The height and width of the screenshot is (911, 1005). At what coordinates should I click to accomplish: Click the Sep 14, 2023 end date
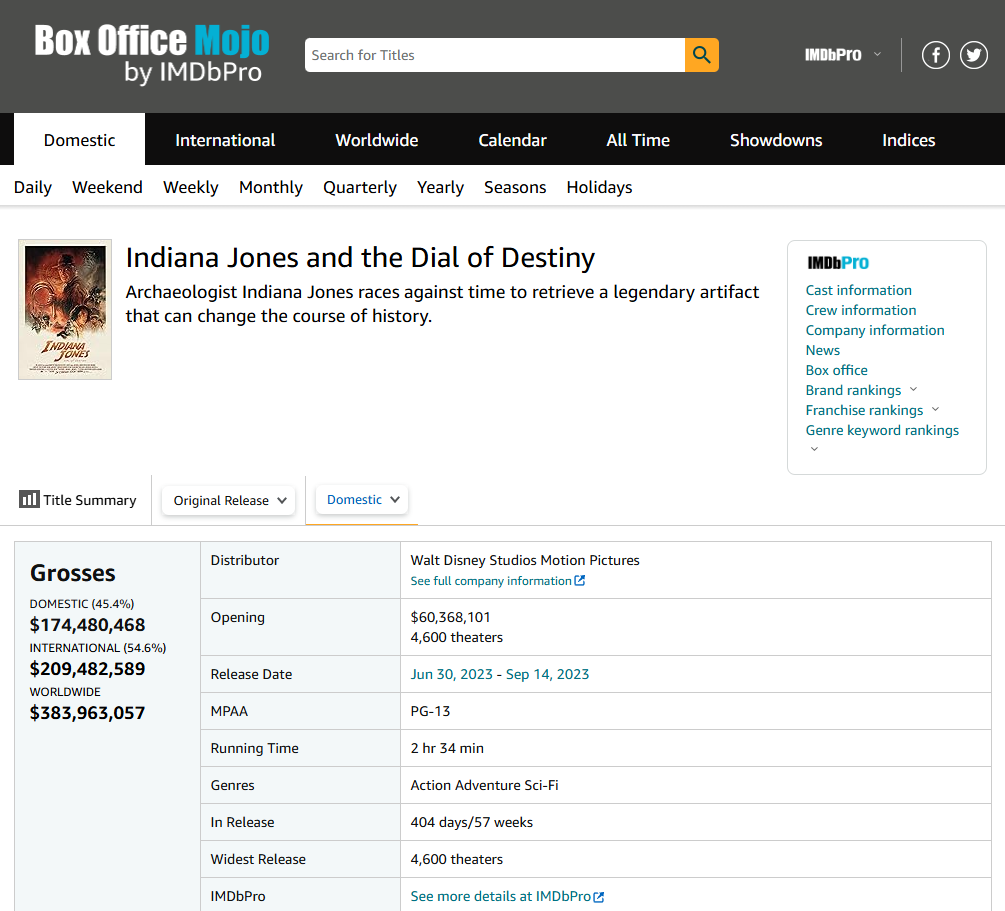(x=547, y=674)
